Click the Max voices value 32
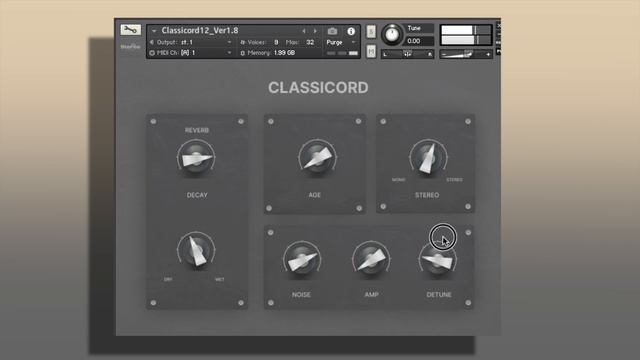 click(310, 42)
